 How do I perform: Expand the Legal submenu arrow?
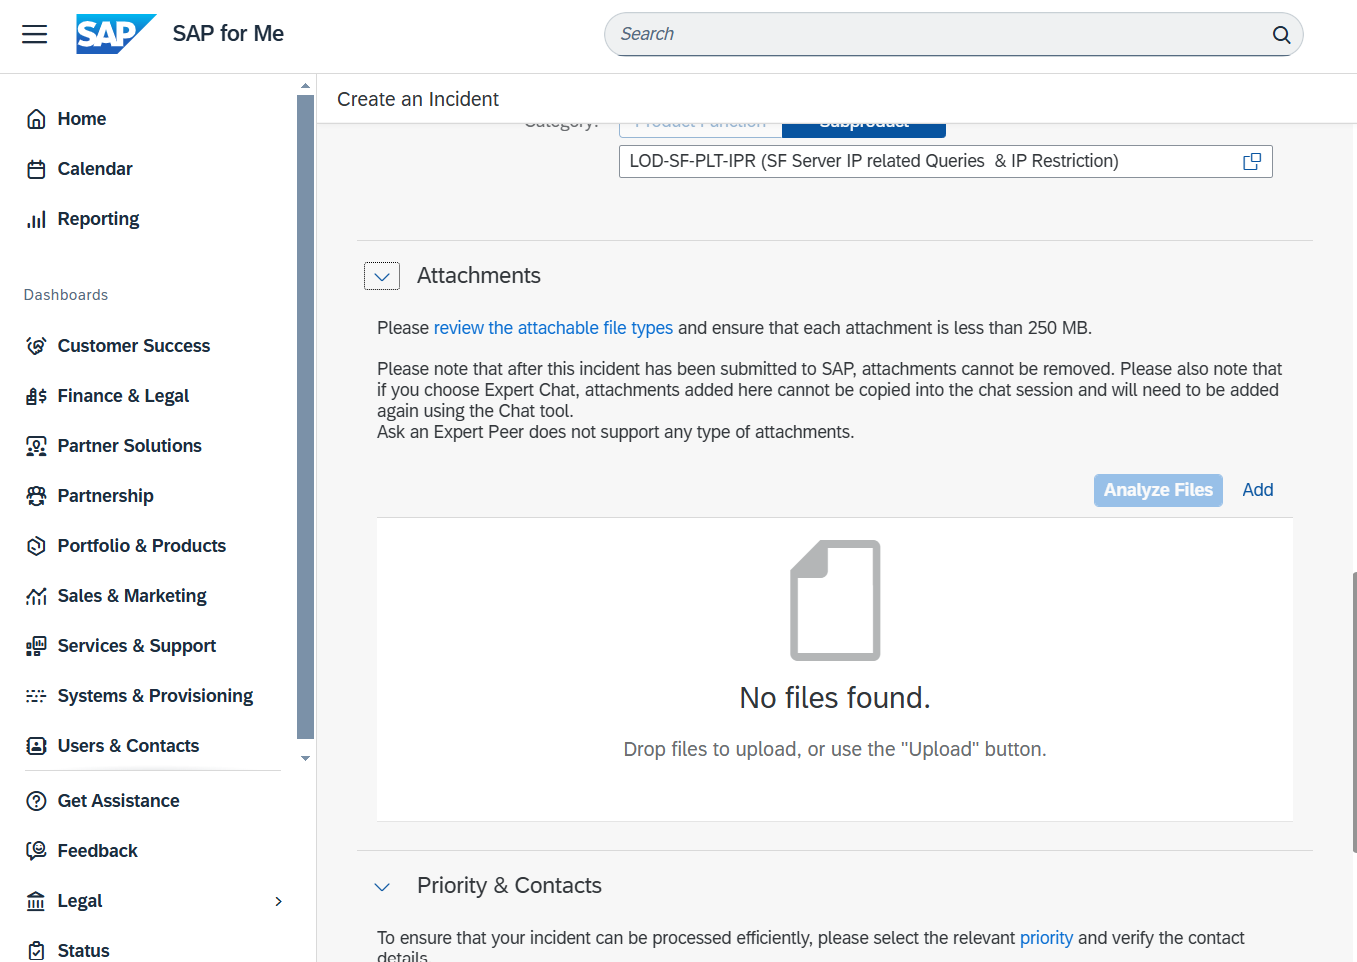(x=279, y=901)
